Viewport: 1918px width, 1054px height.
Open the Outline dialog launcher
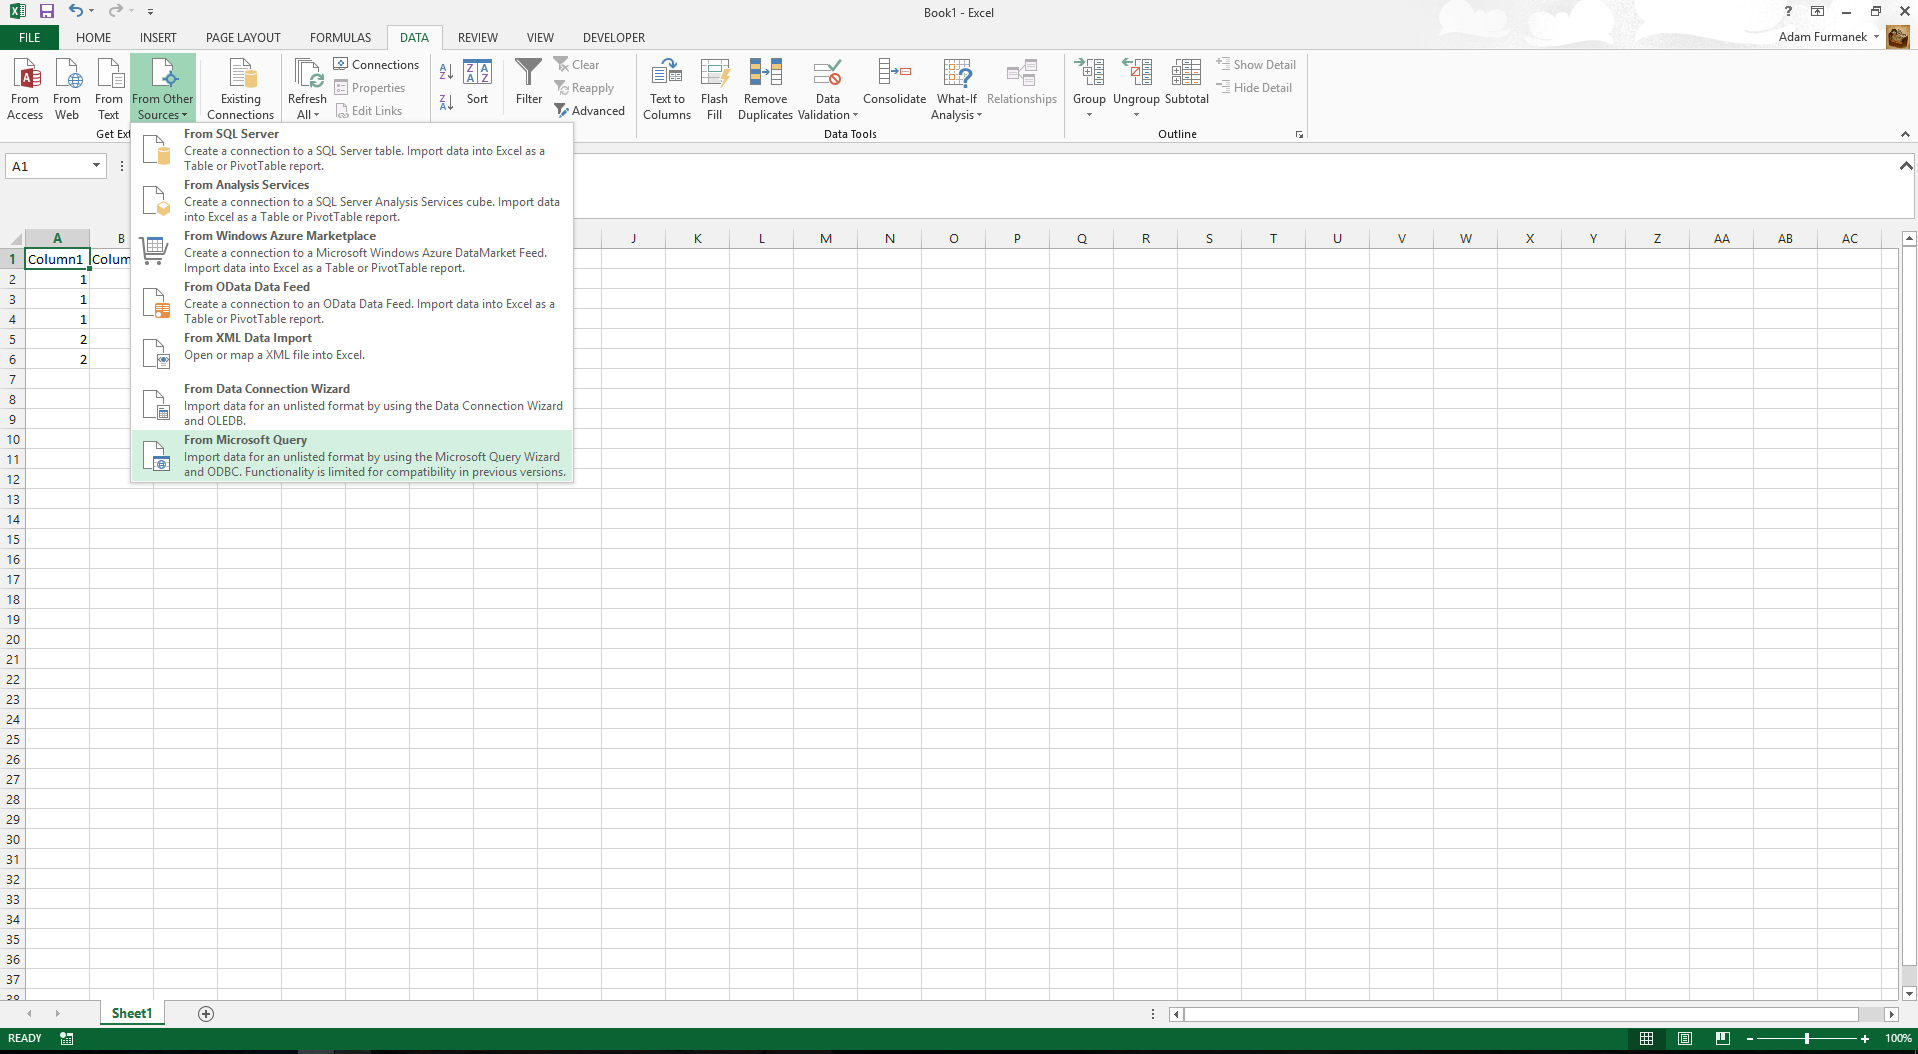tap(1299, 135)
